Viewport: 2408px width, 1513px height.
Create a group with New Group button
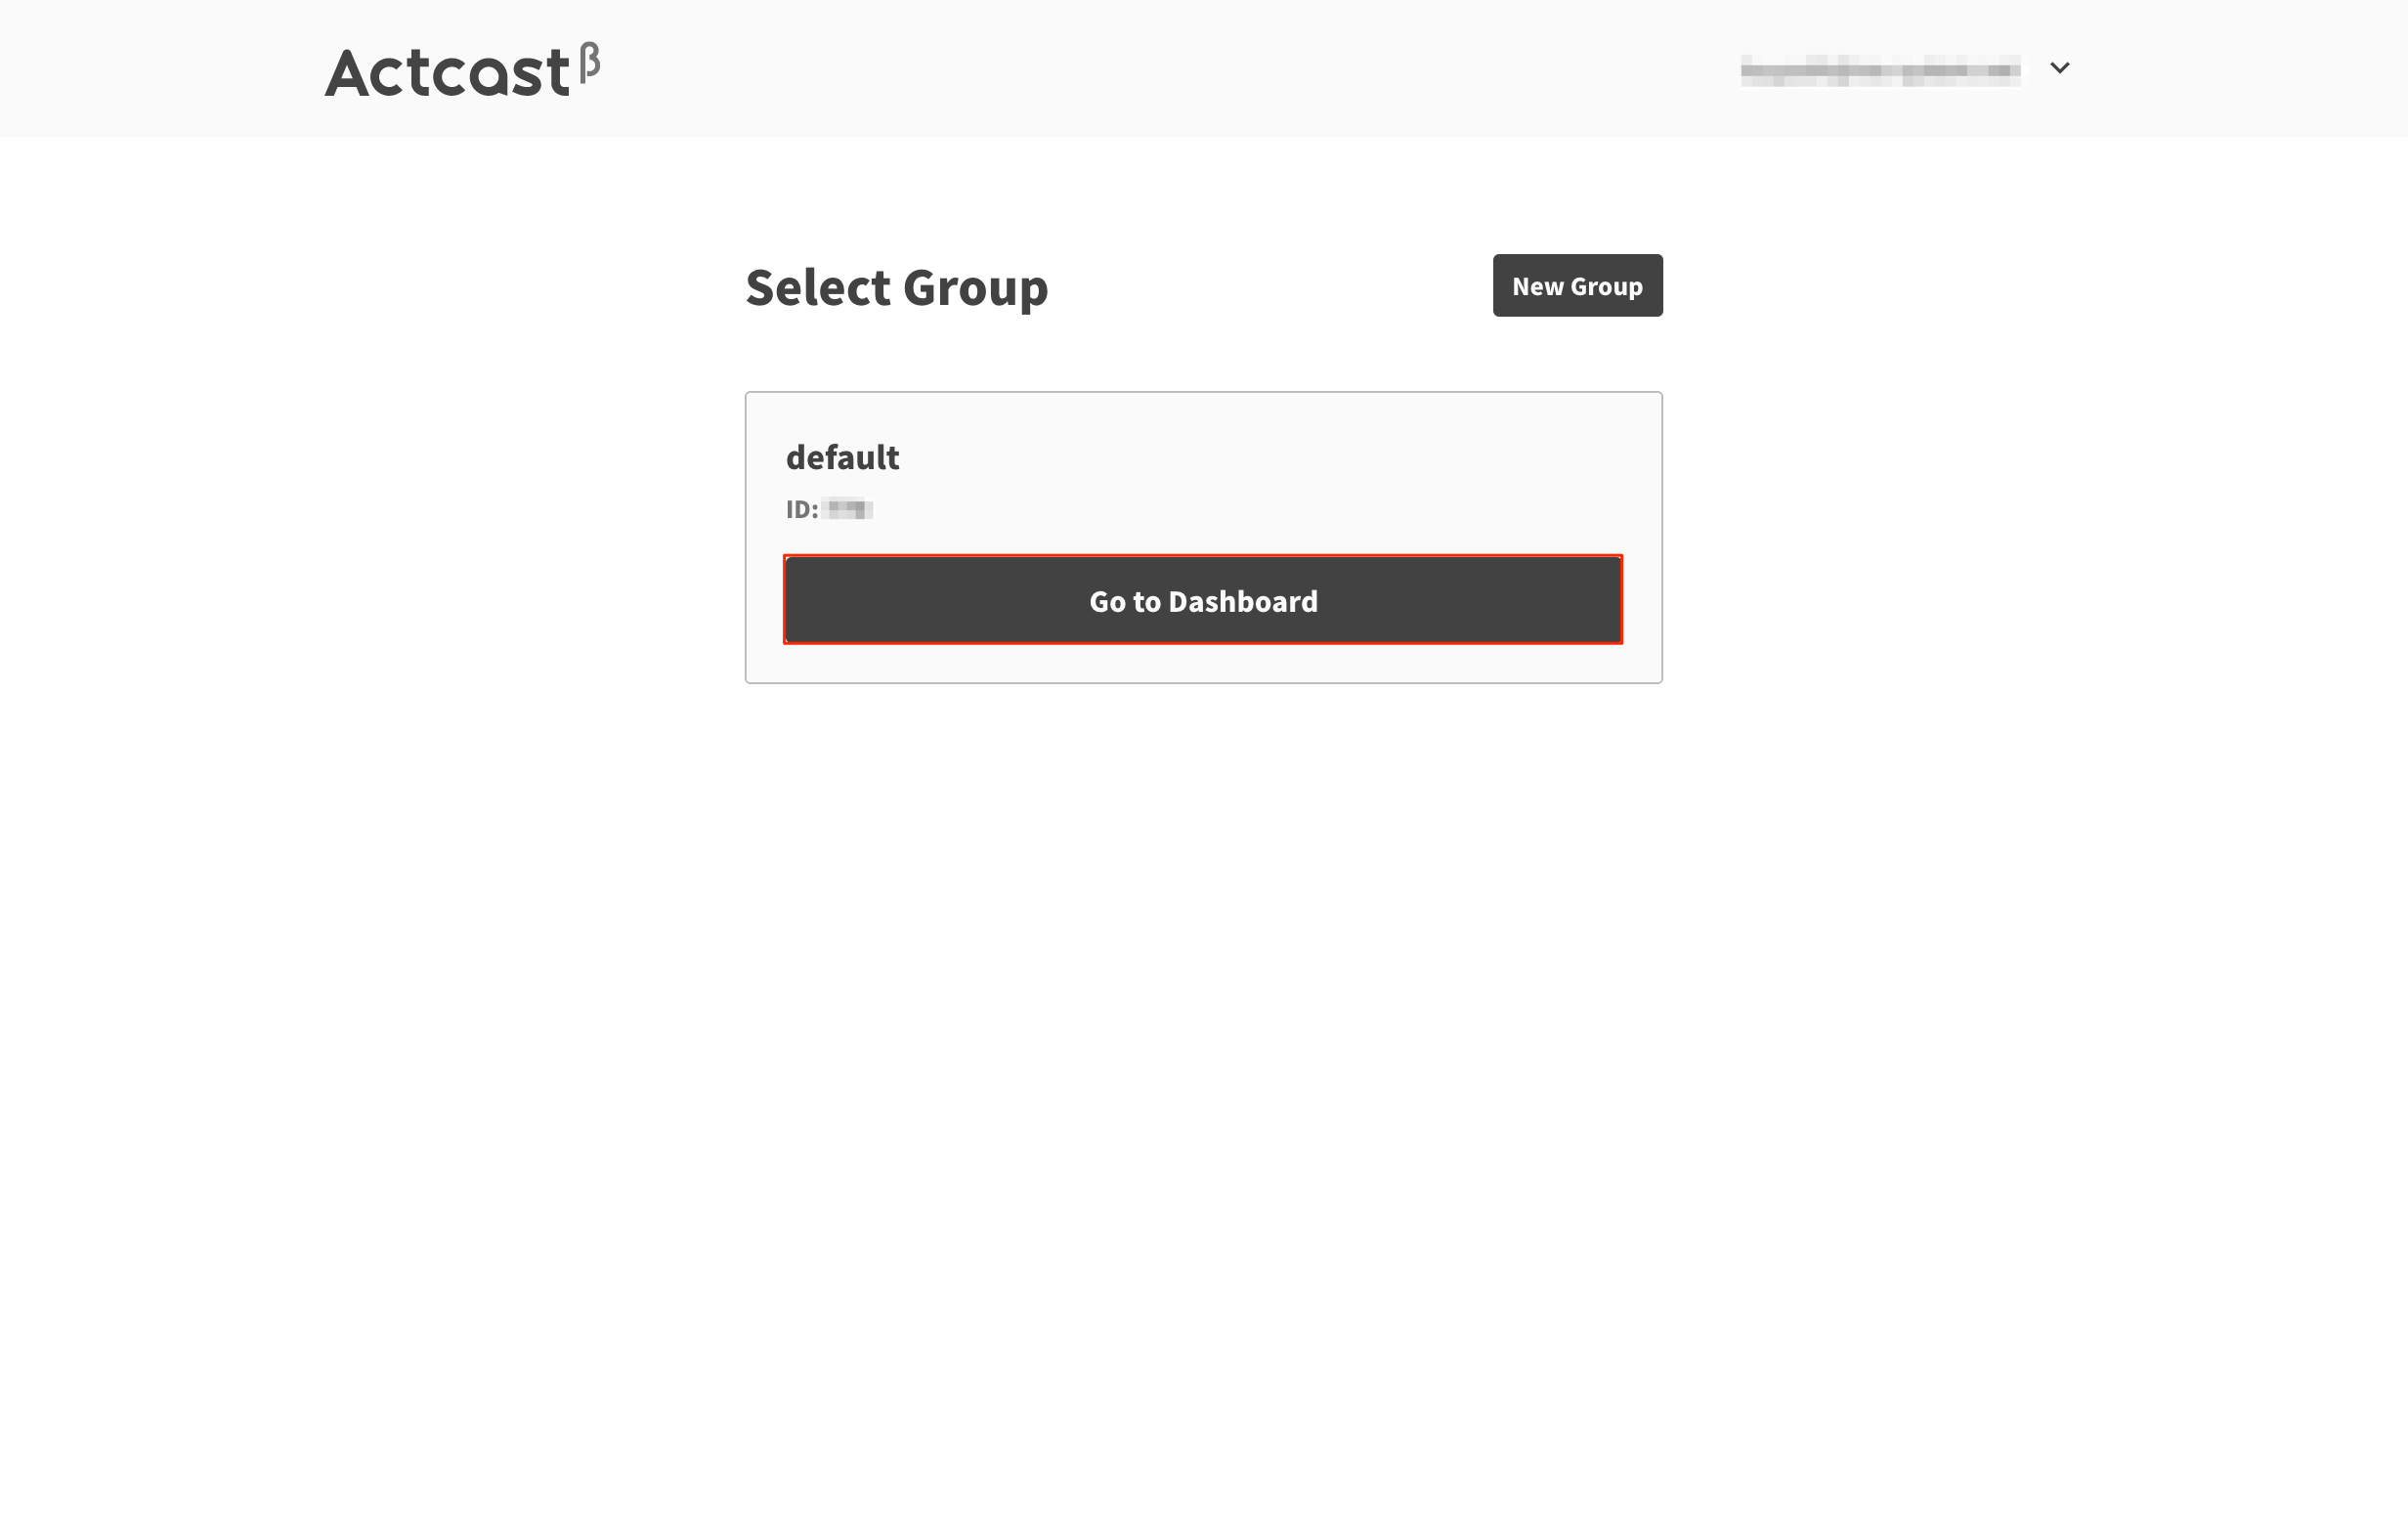[x=1577, y=286]
